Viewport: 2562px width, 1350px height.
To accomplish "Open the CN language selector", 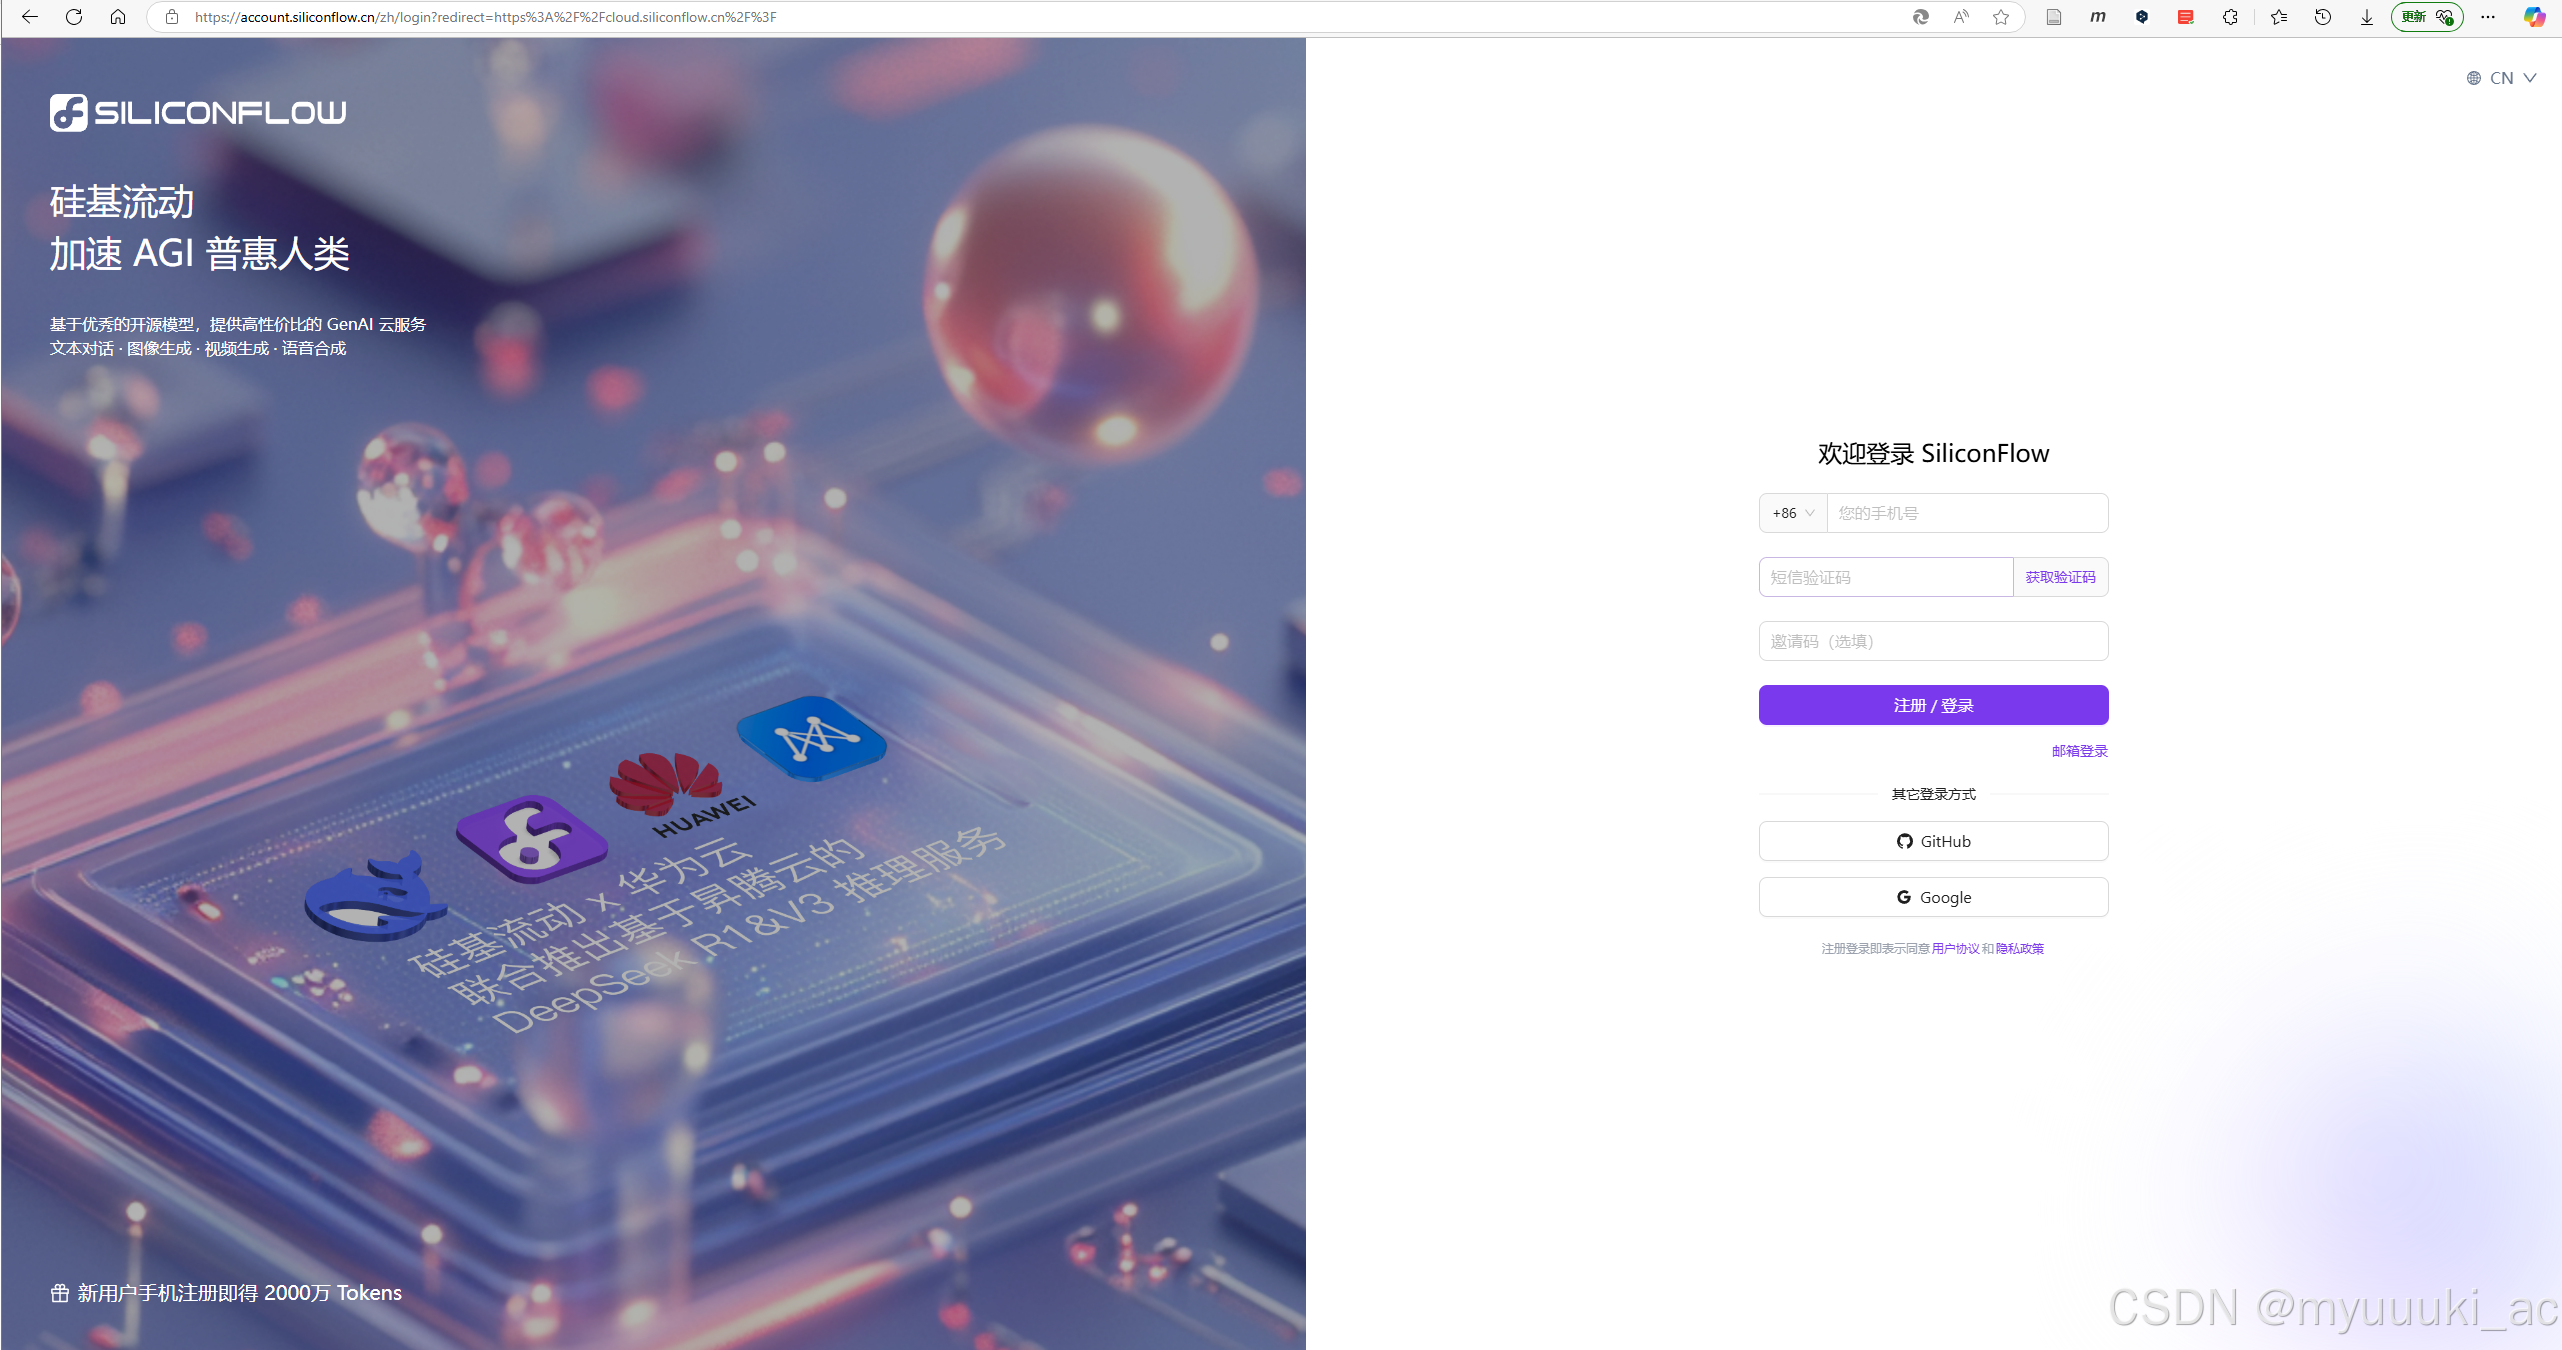I will 2501,78.
